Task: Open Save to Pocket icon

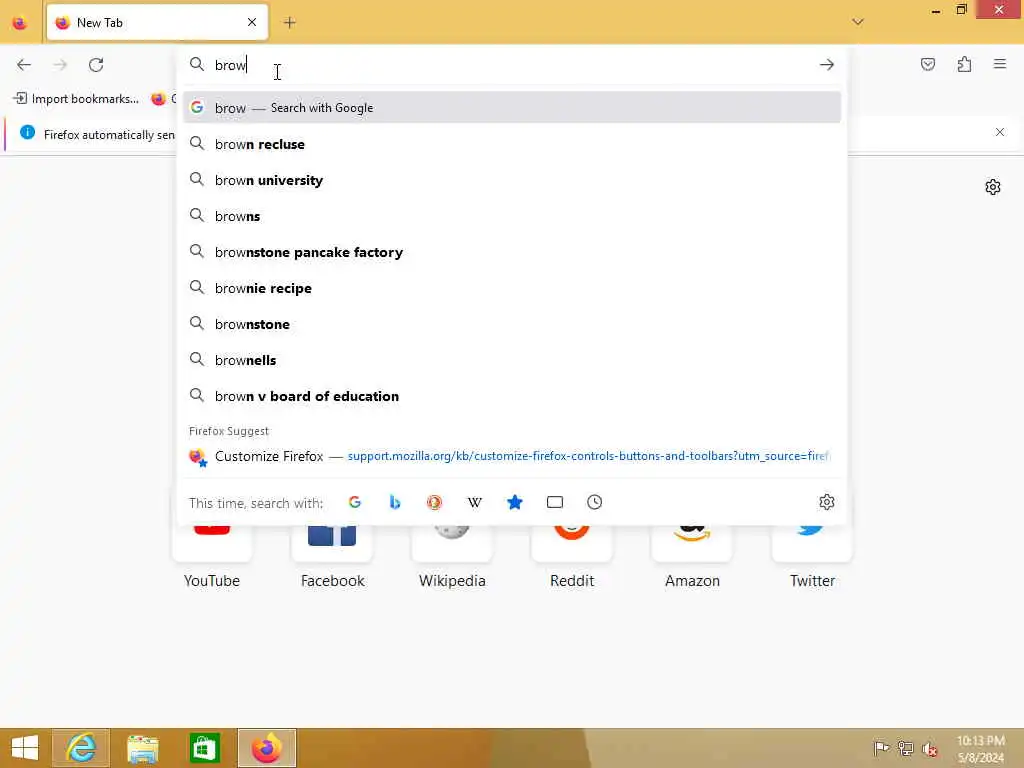Action: [x=927, y=65]
